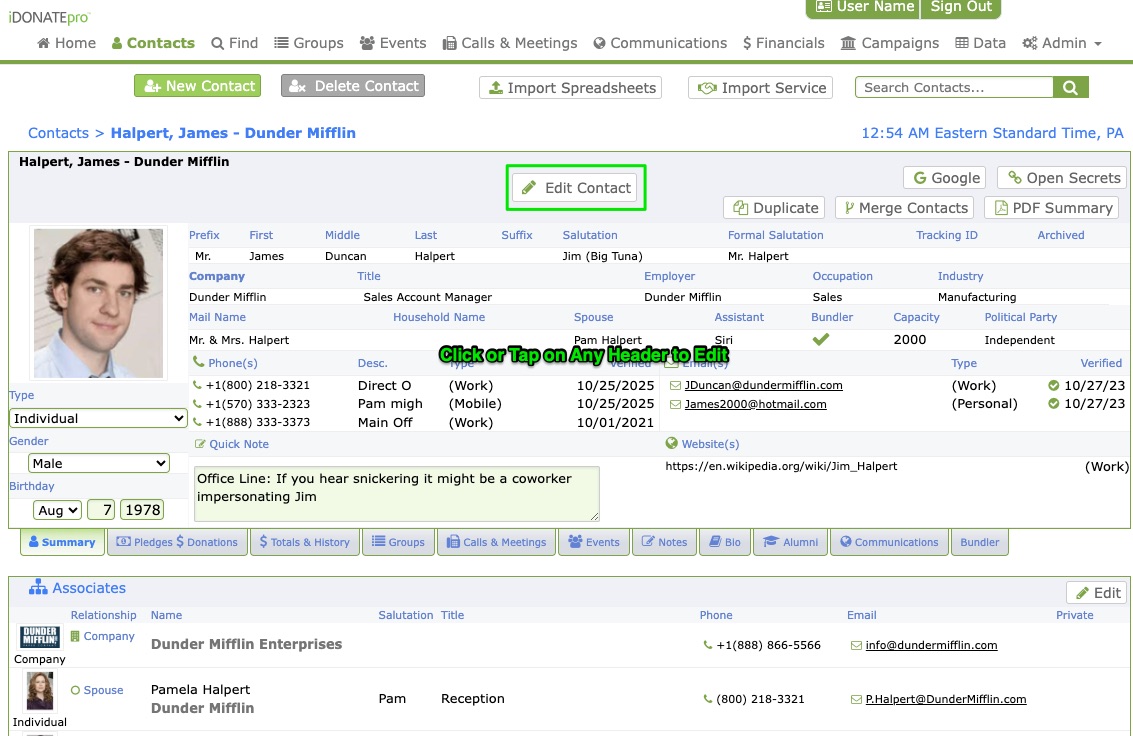The height and width of the screenshot is (736, 1133).
Task: Click Open Secrets button
Action: point(1062,178)
